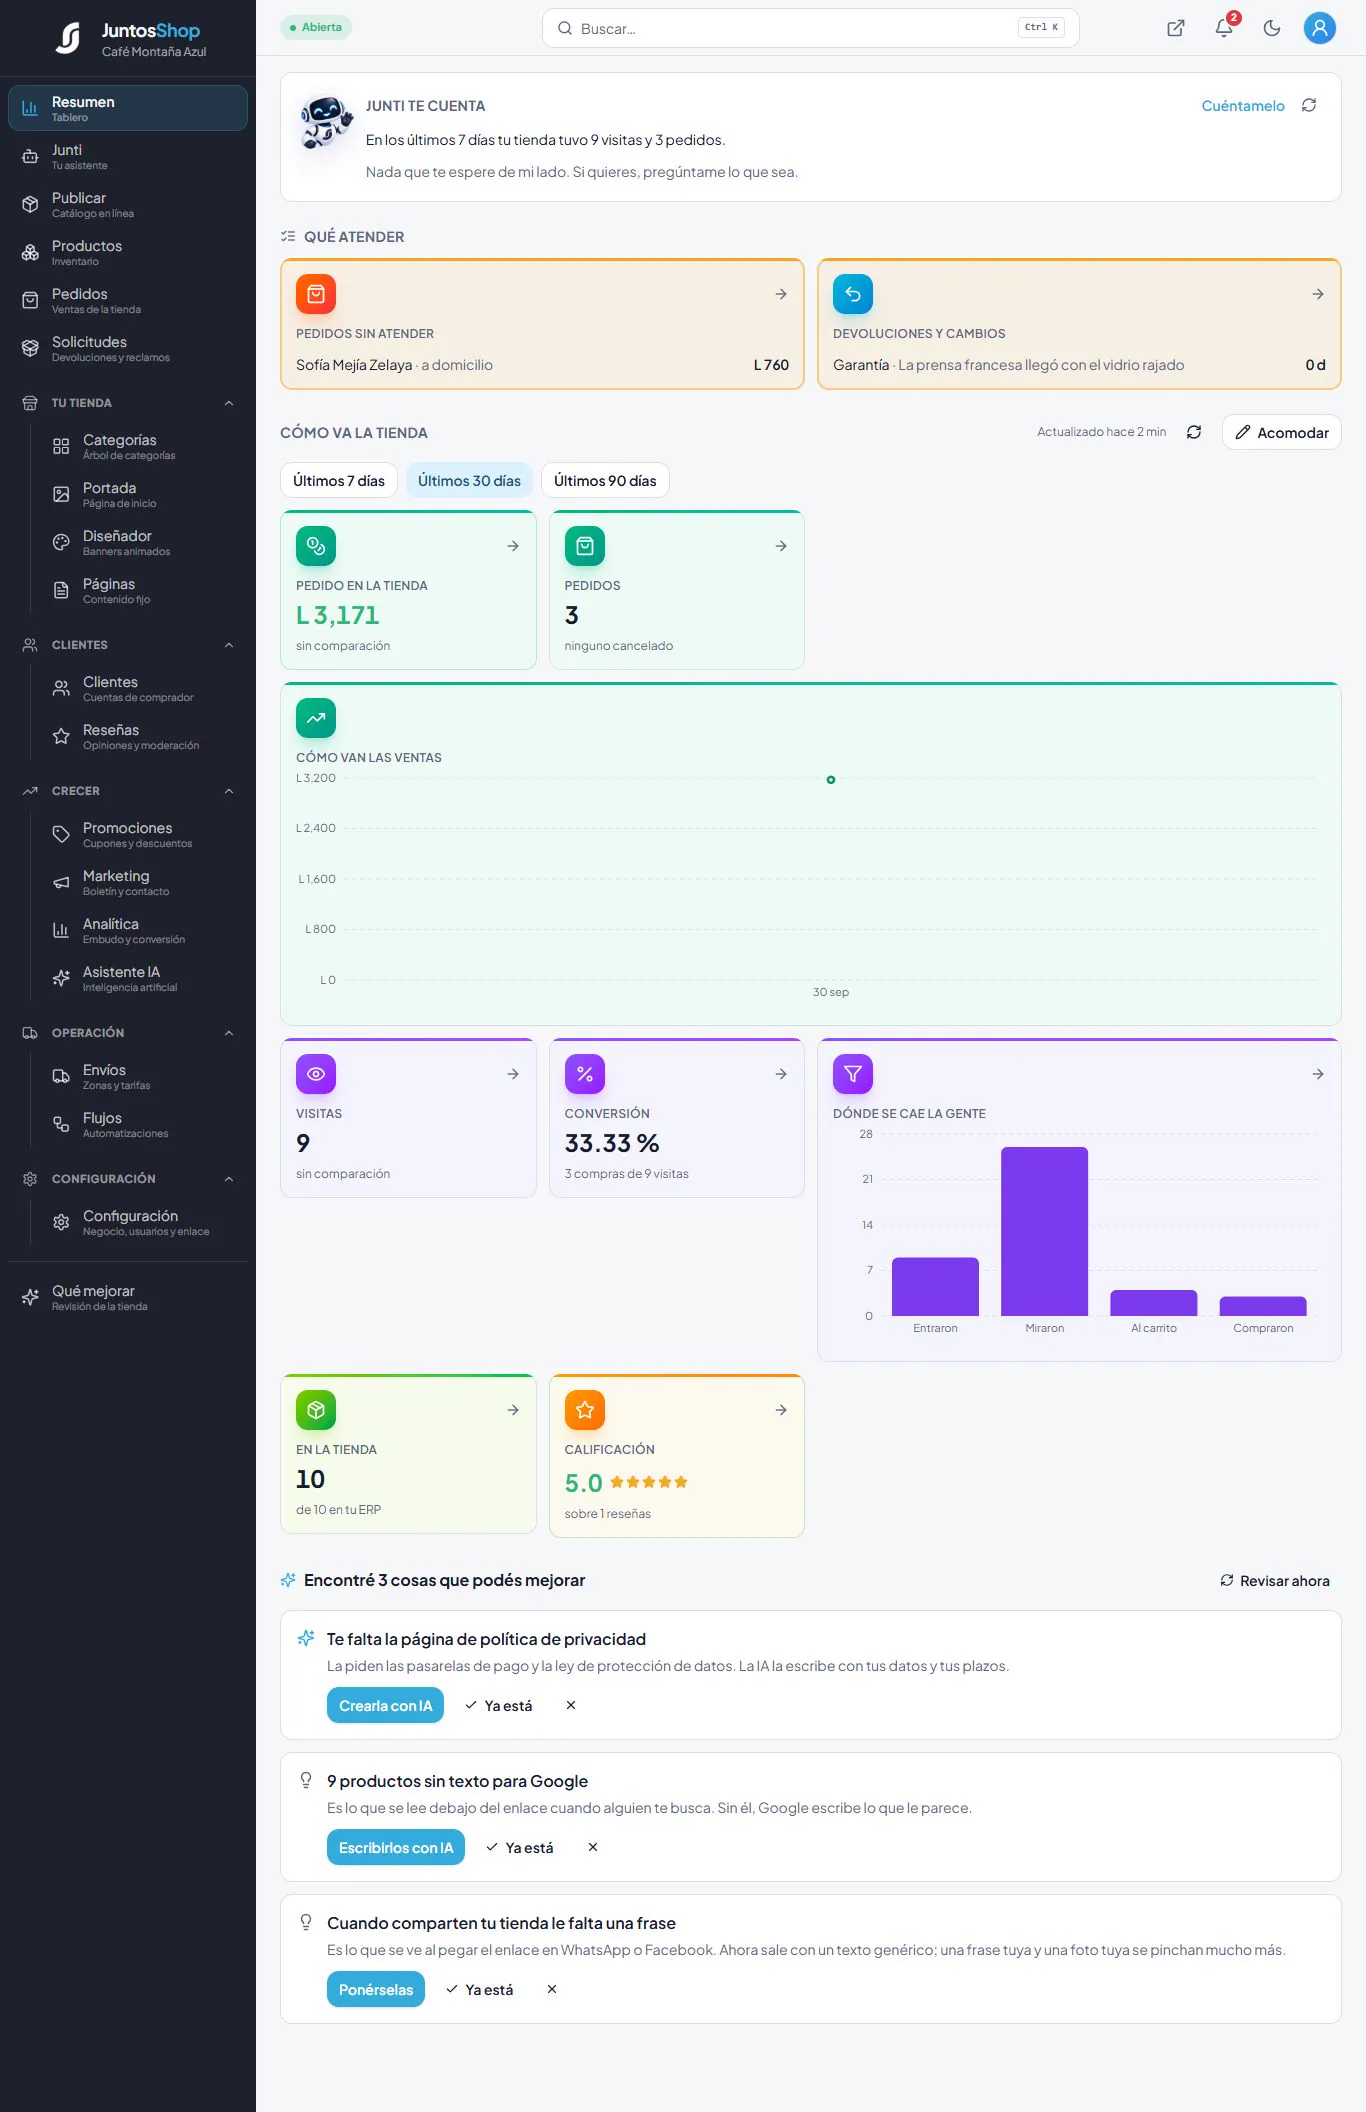
Task: Open the Calificación card arrow
Action: 781,1410
